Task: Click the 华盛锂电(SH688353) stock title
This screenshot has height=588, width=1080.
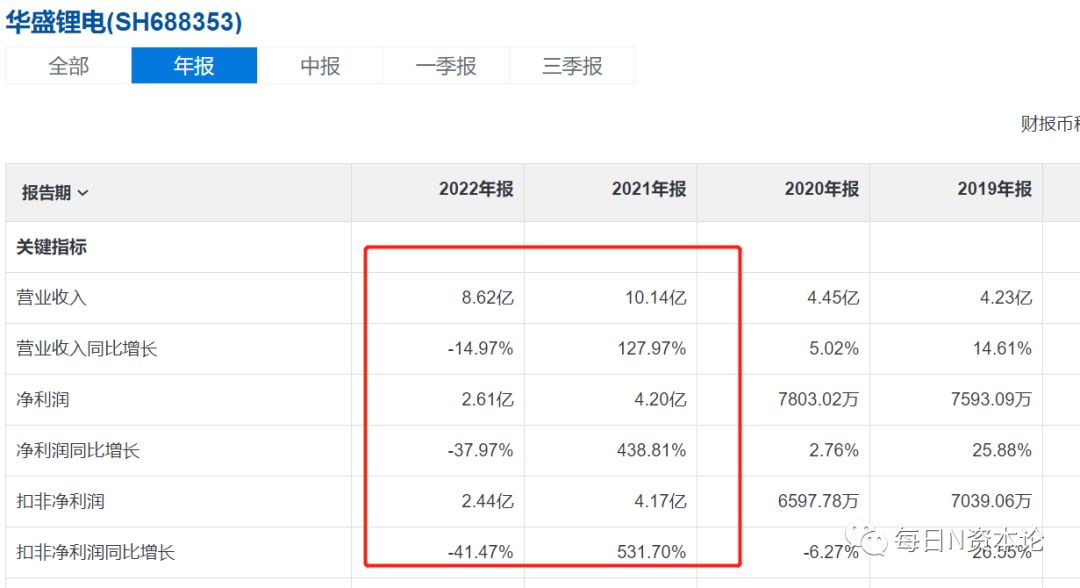Action: tap(124, 22)
